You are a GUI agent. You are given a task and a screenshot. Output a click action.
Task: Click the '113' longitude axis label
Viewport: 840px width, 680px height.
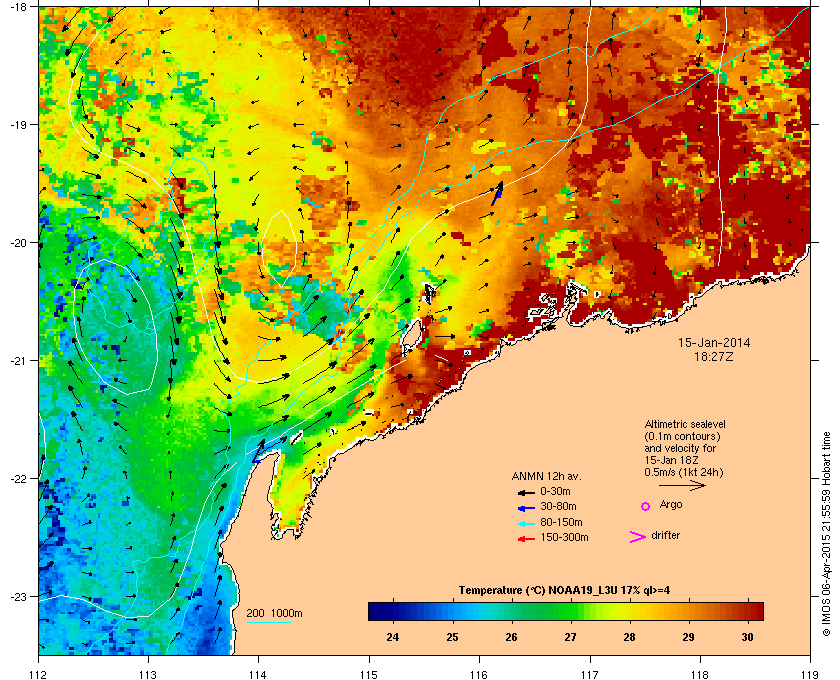point(148,674)
